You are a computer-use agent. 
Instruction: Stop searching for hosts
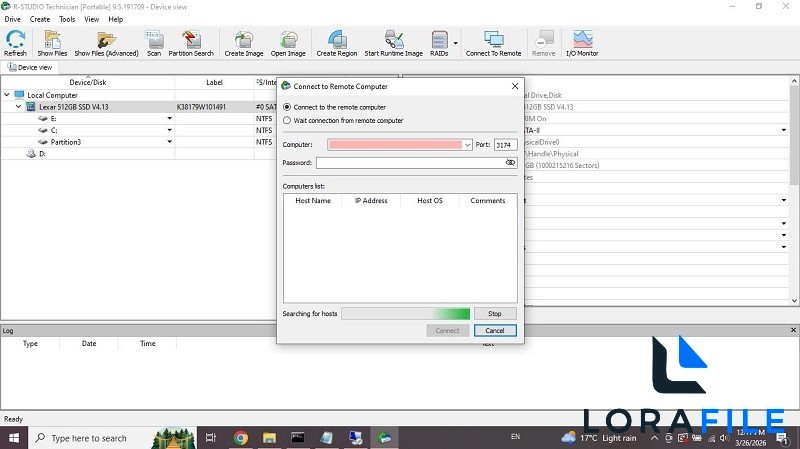[x=495, y=314]
